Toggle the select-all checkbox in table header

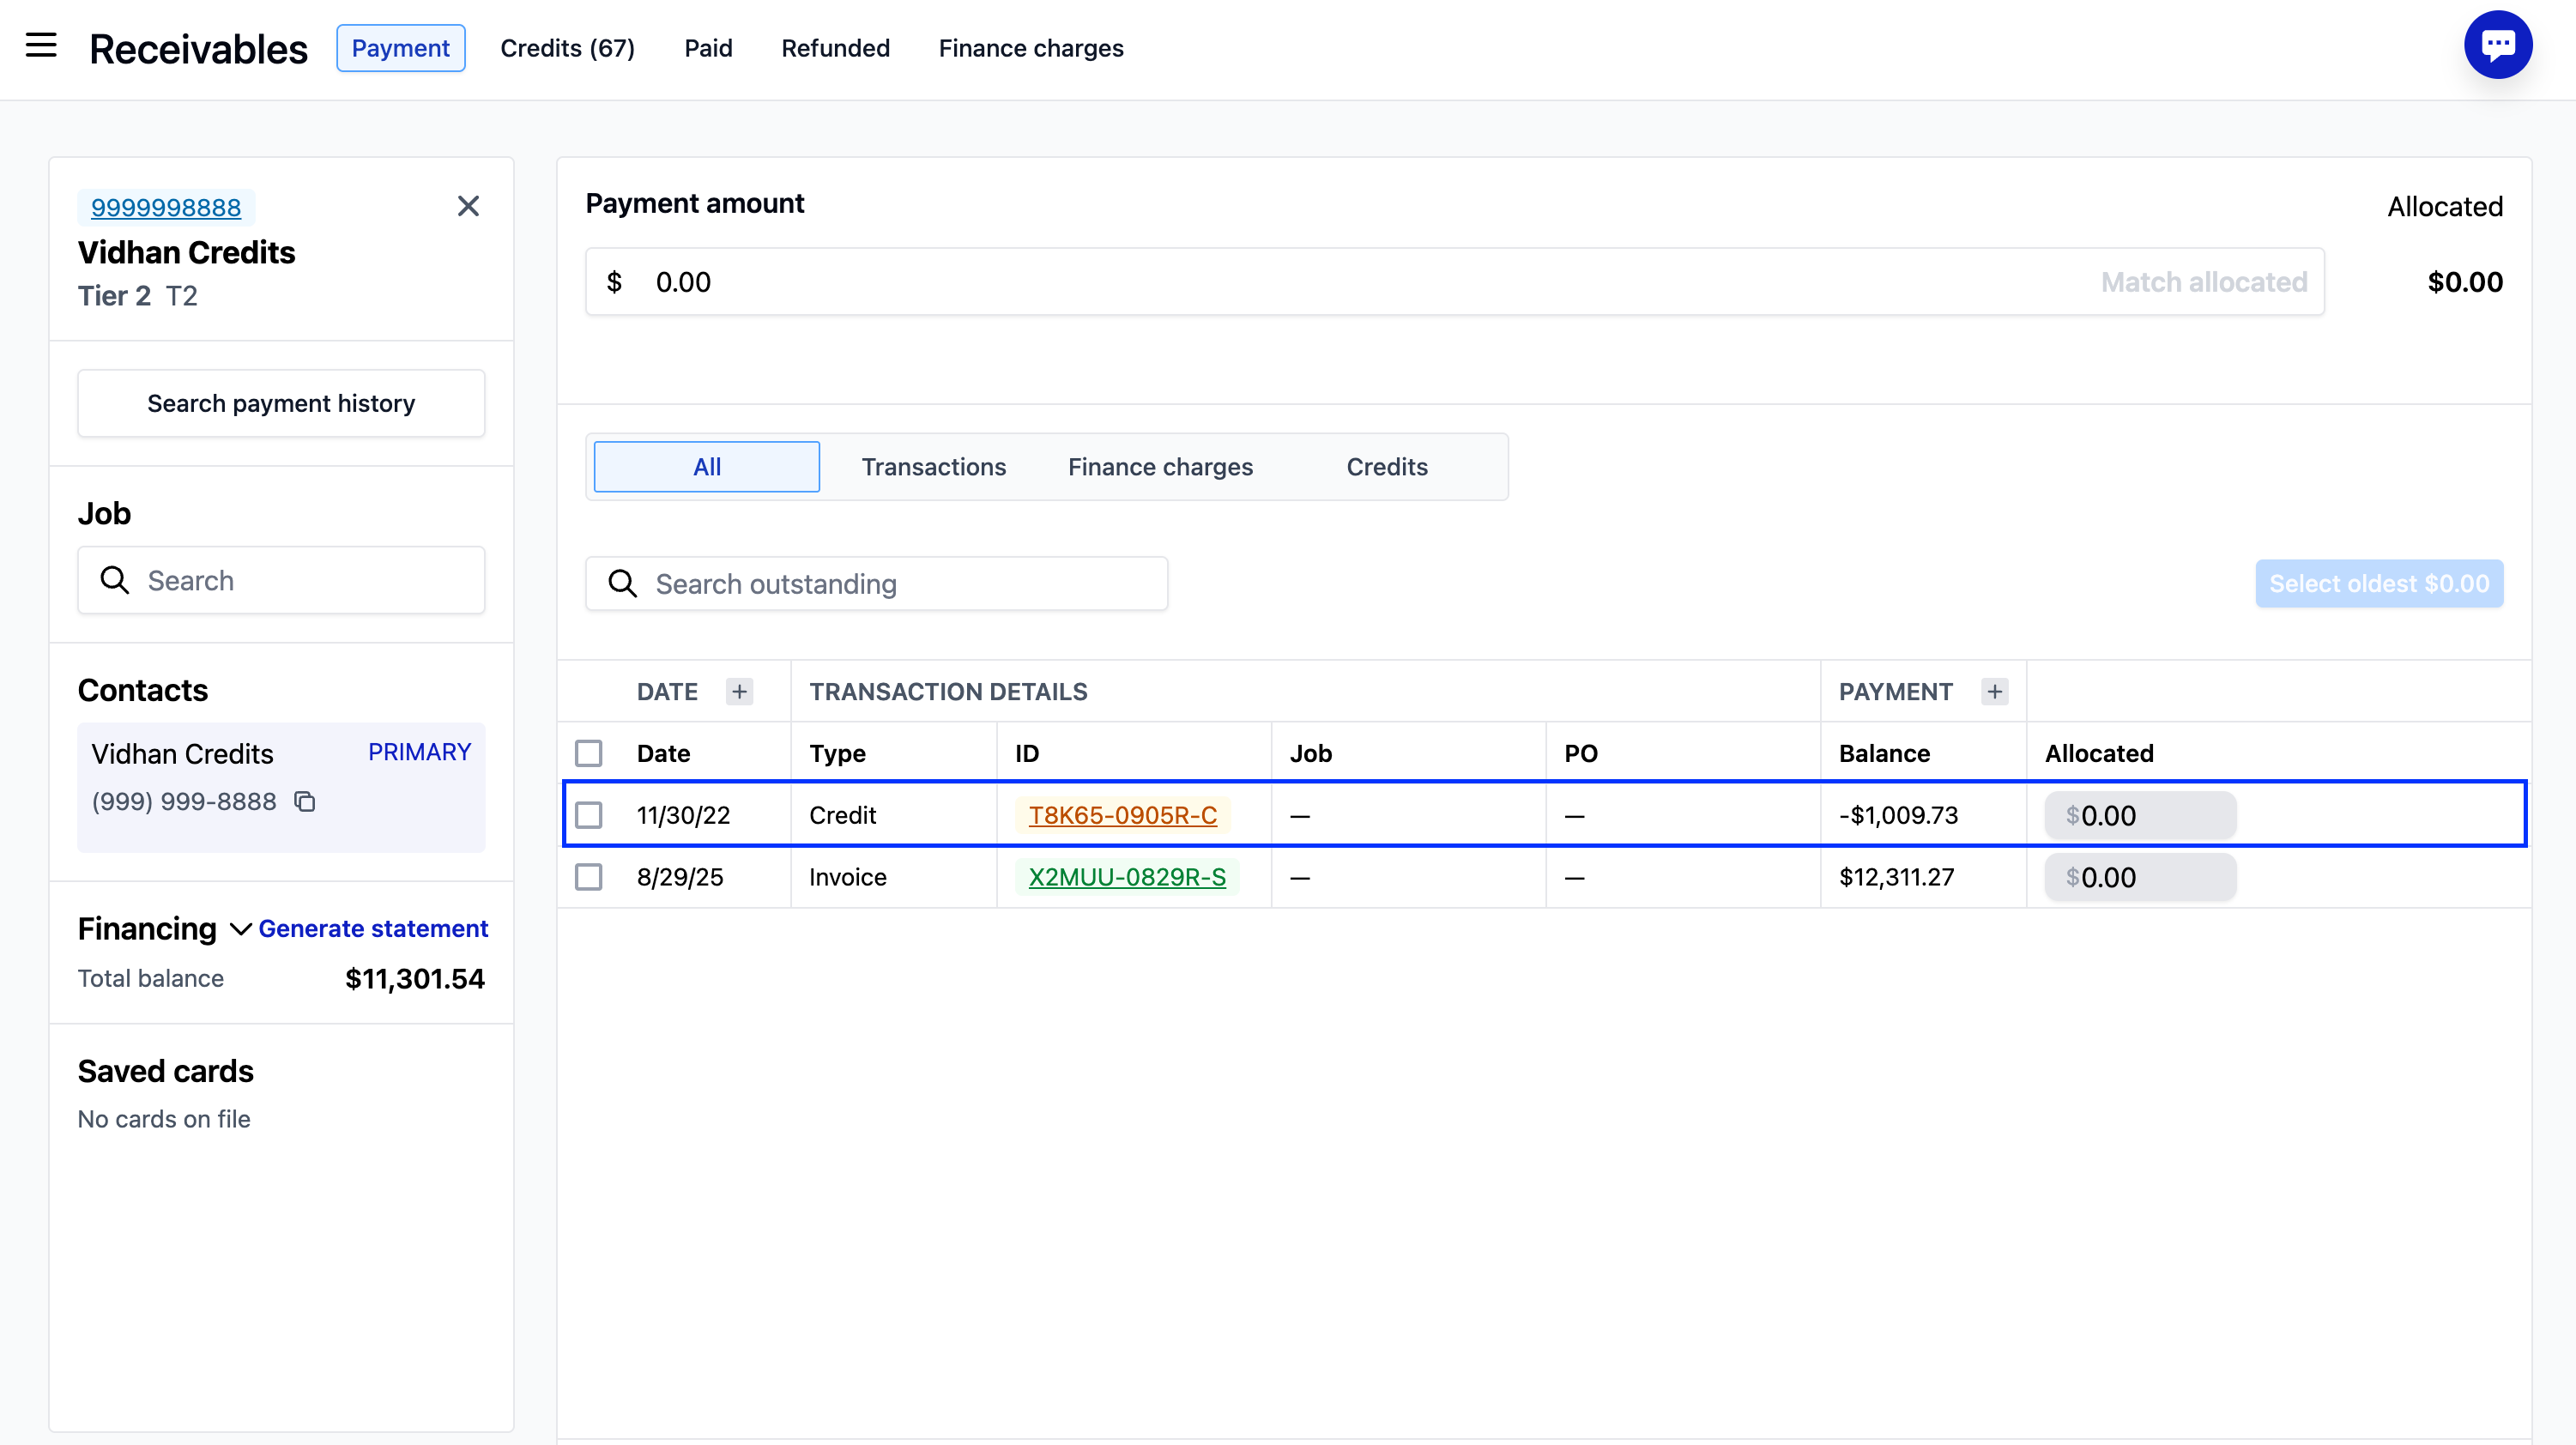pos(588,753)
